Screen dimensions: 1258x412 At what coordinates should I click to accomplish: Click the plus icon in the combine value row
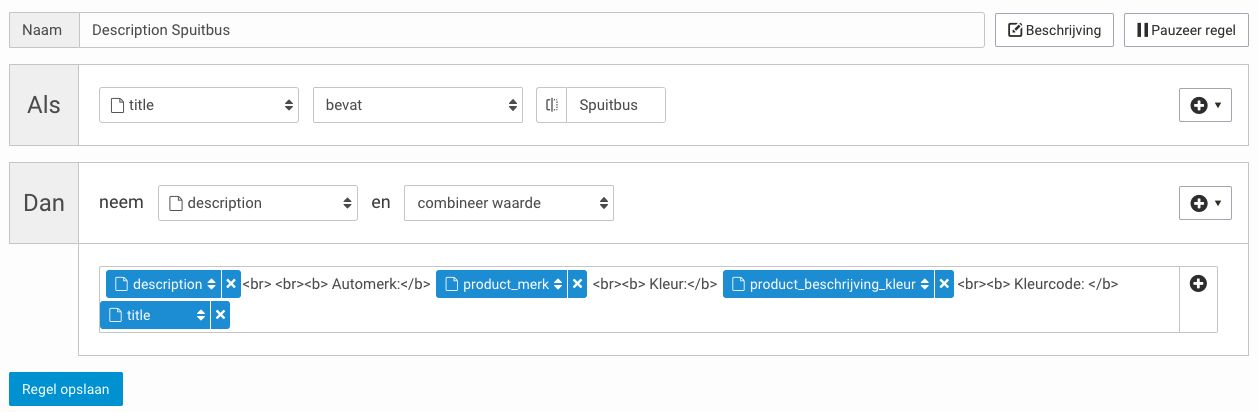click(1198, 284)
